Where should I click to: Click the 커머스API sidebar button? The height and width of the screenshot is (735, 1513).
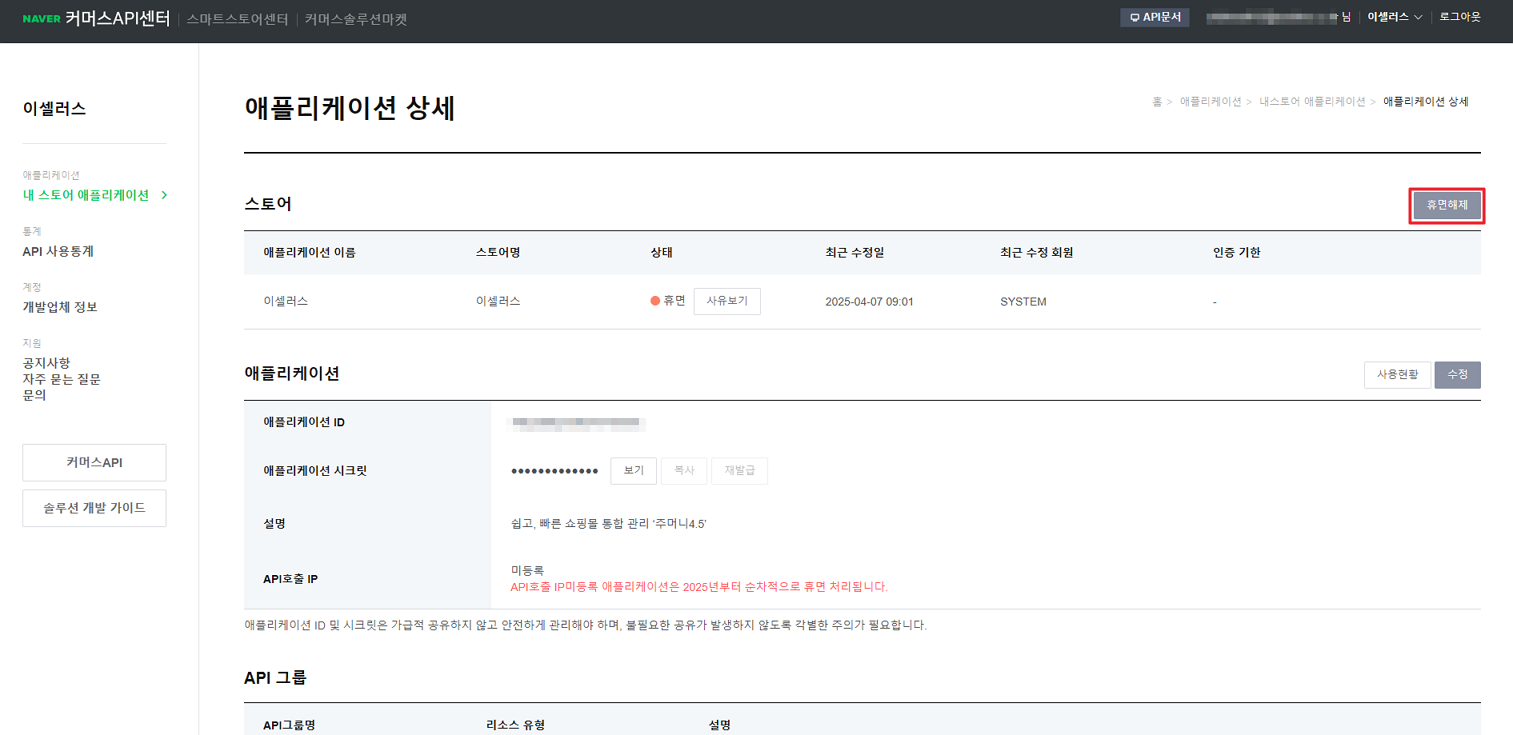(x=94, y=463)
